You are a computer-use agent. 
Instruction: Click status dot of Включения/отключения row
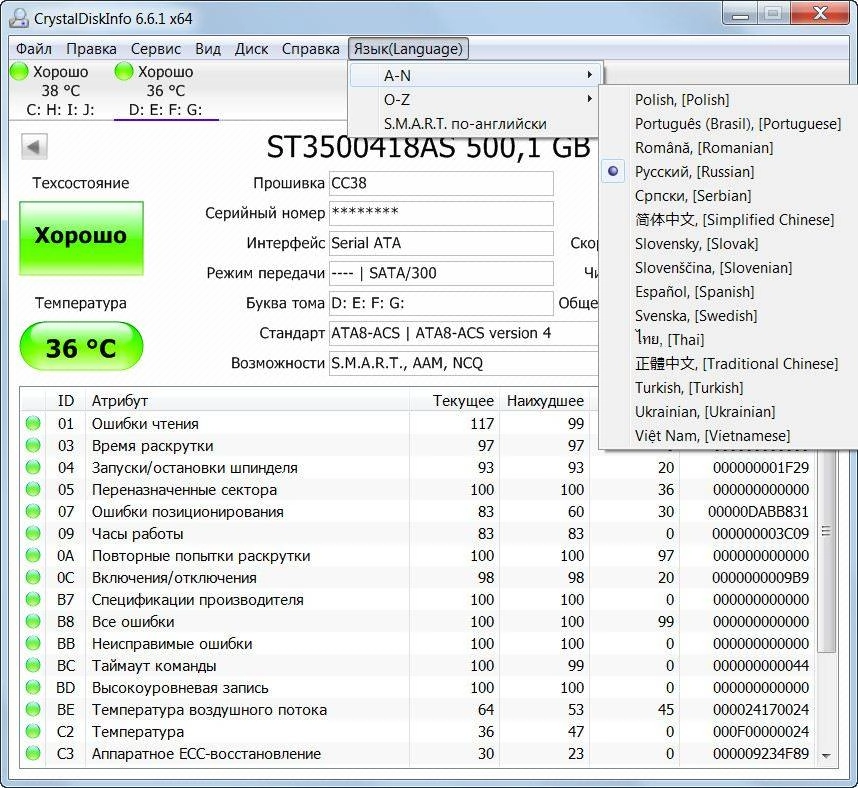pos(33,577)
